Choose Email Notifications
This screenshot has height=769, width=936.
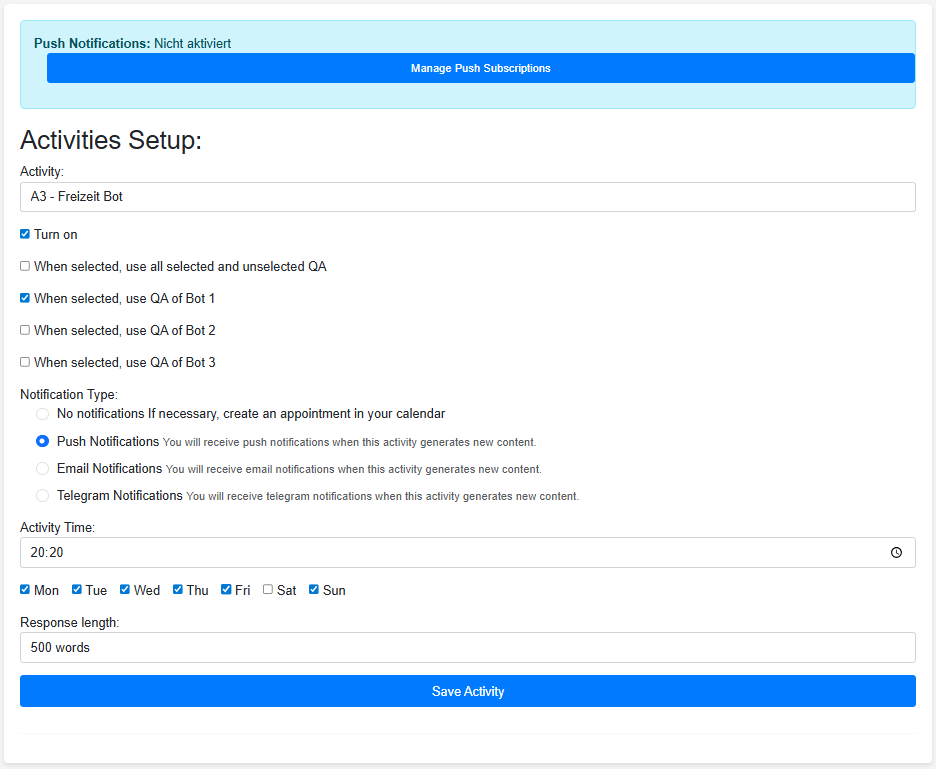pyautogui.click(x=42, y=468)
